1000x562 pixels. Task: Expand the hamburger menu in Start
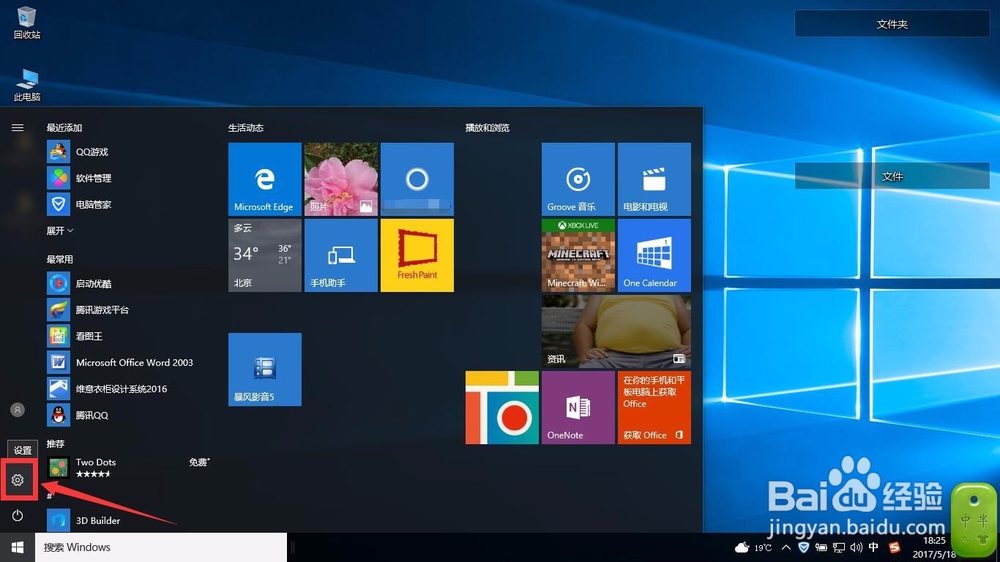[x=17, y=128]
